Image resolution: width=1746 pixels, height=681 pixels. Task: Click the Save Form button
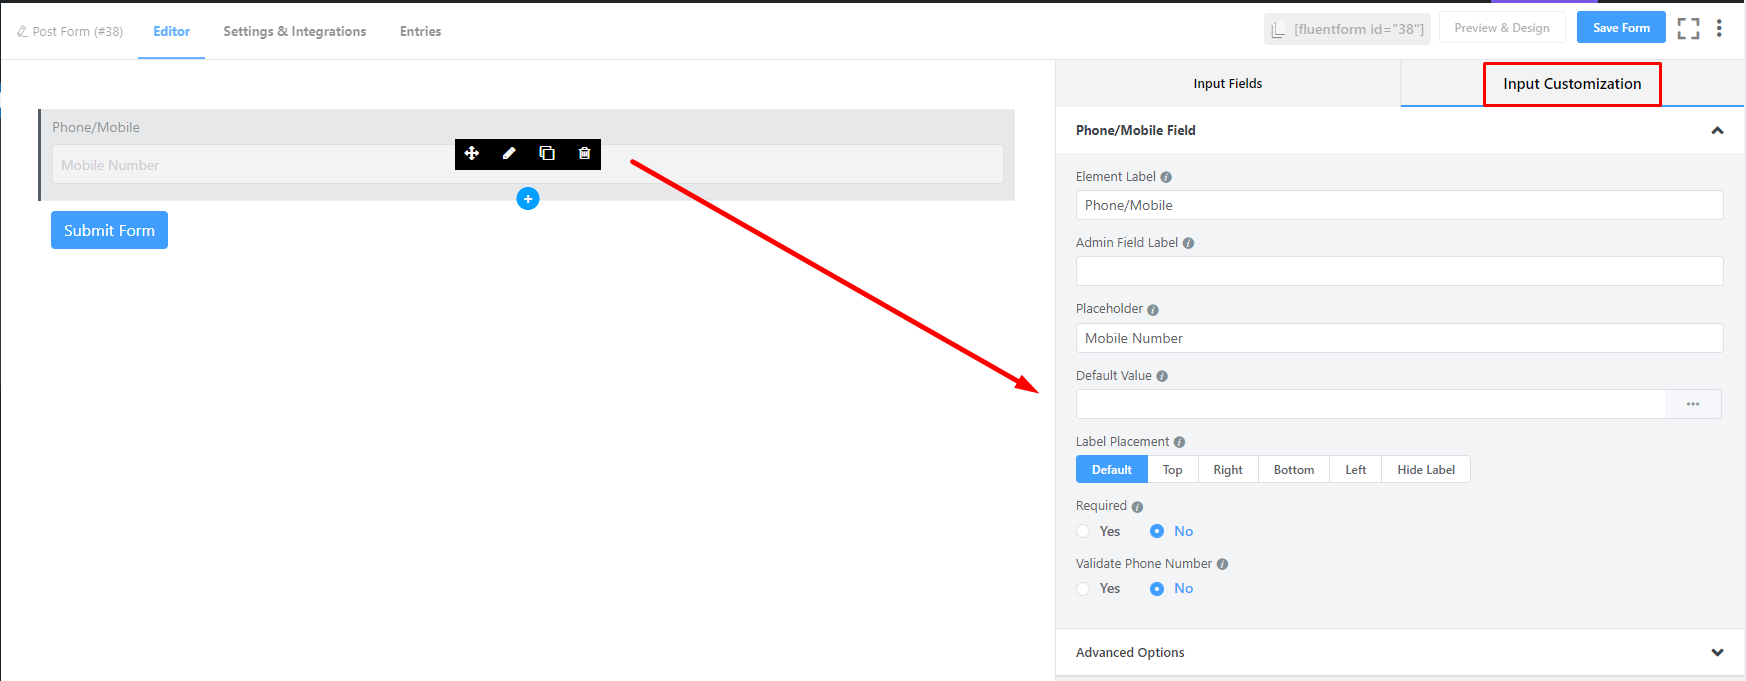coord(1620,28)
